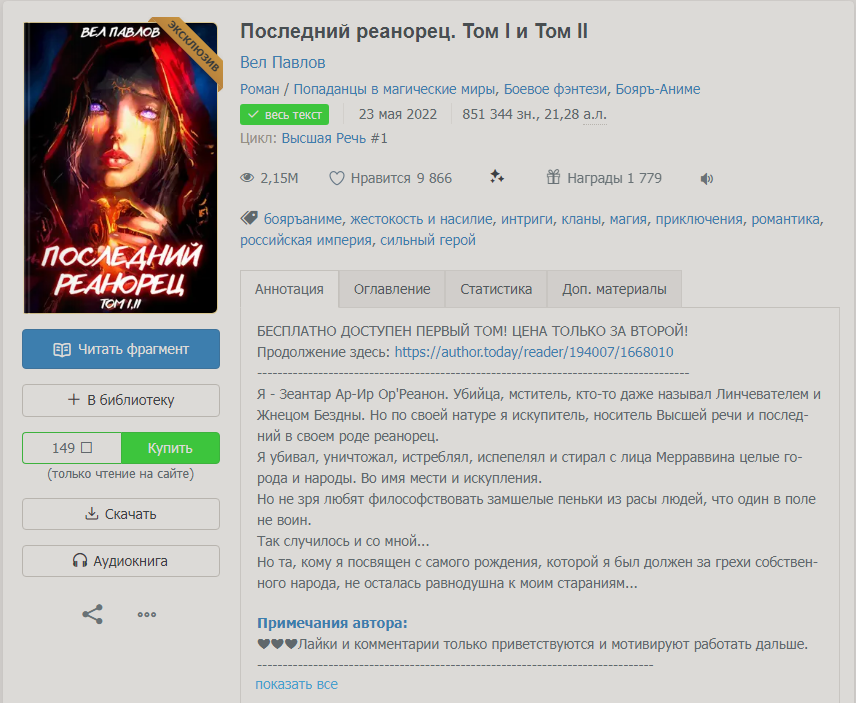Click the green Купить button
The height and width of the screenshot is (703, 856).
click(170, 448)
